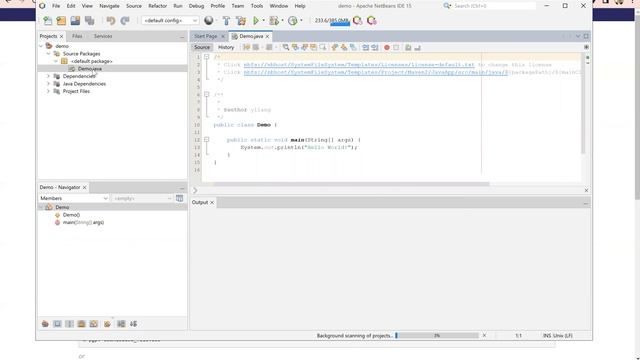Click background scanning progress bar
The image size is (640, 360).
pos(437,336)
